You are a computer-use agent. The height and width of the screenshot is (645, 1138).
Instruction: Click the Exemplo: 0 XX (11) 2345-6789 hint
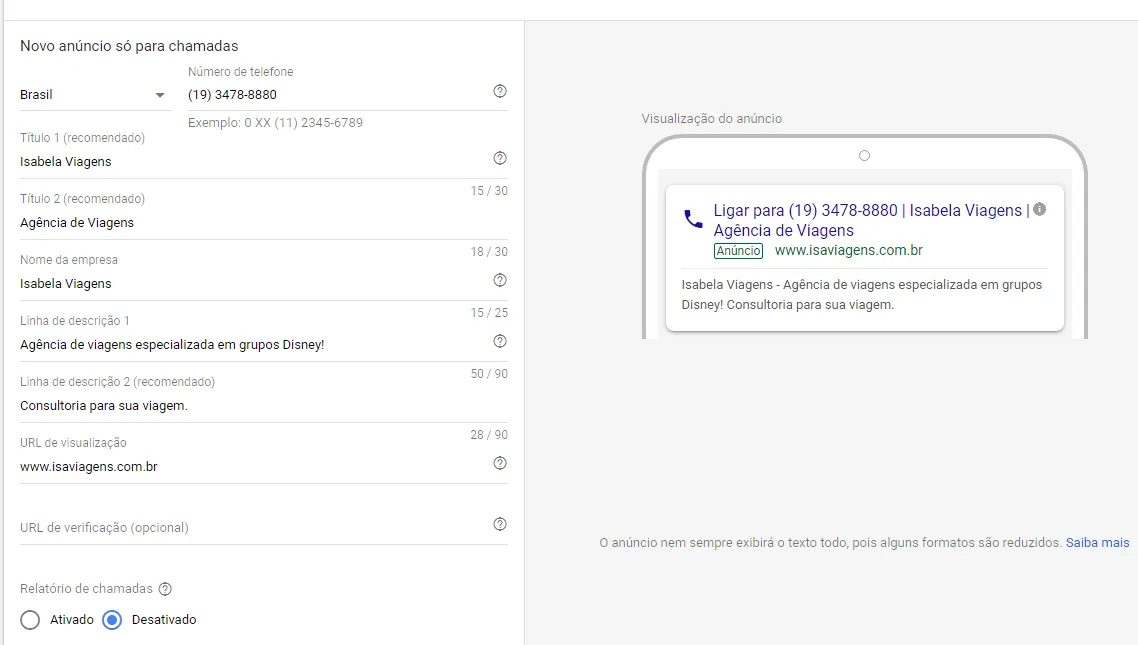(x=275, y=123)
